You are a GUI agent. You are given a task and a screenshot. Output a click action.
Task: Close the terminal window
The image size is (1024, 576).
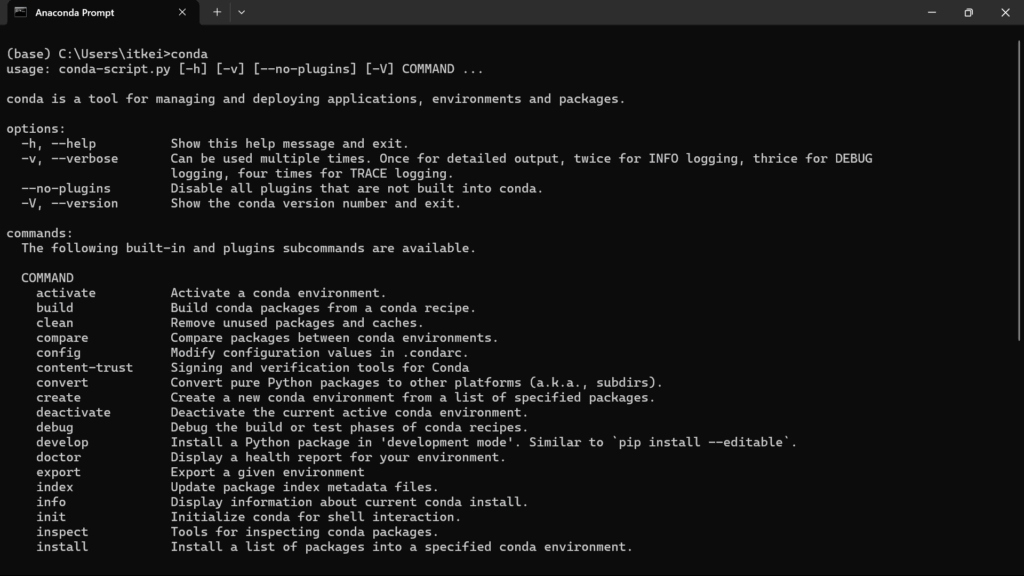pyautogui.click(x=1005, y=12)
